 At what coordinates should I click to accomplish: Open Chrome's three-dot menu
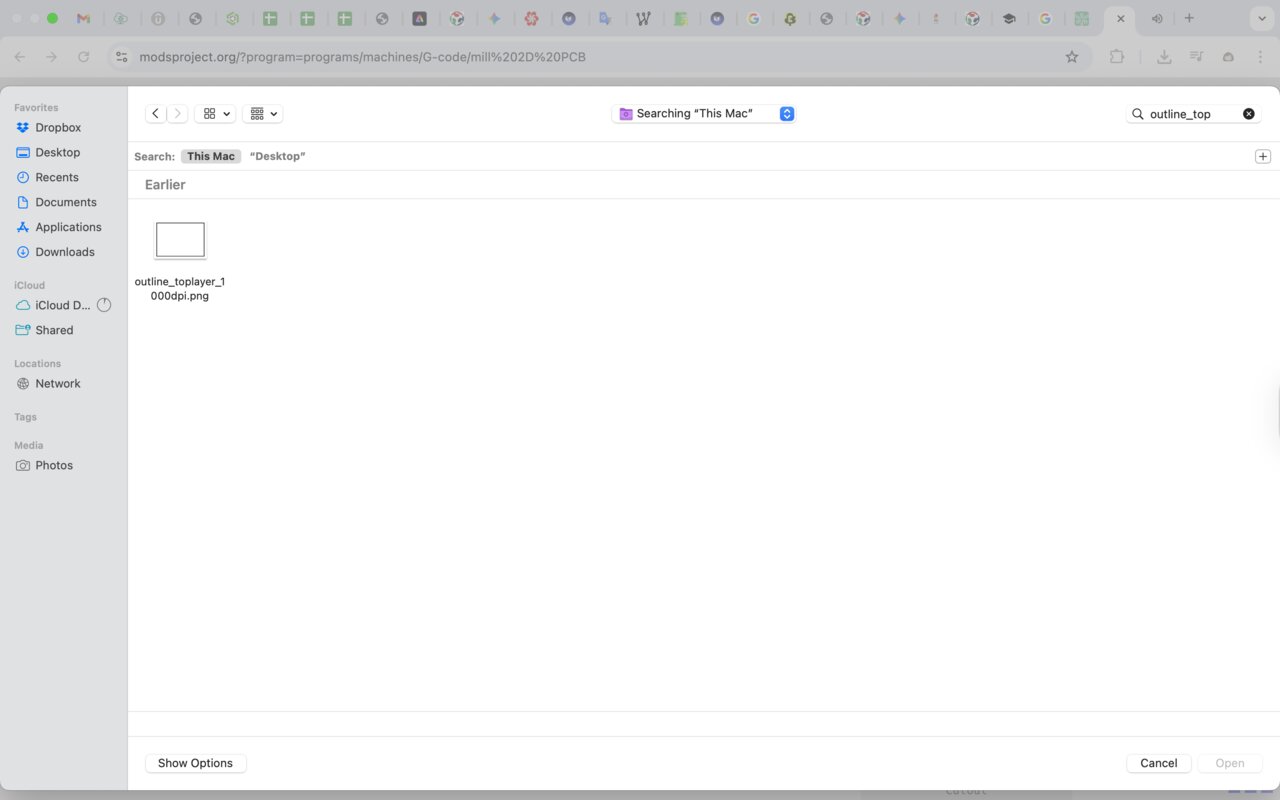pyautogui.click(x=1260, y=57)
